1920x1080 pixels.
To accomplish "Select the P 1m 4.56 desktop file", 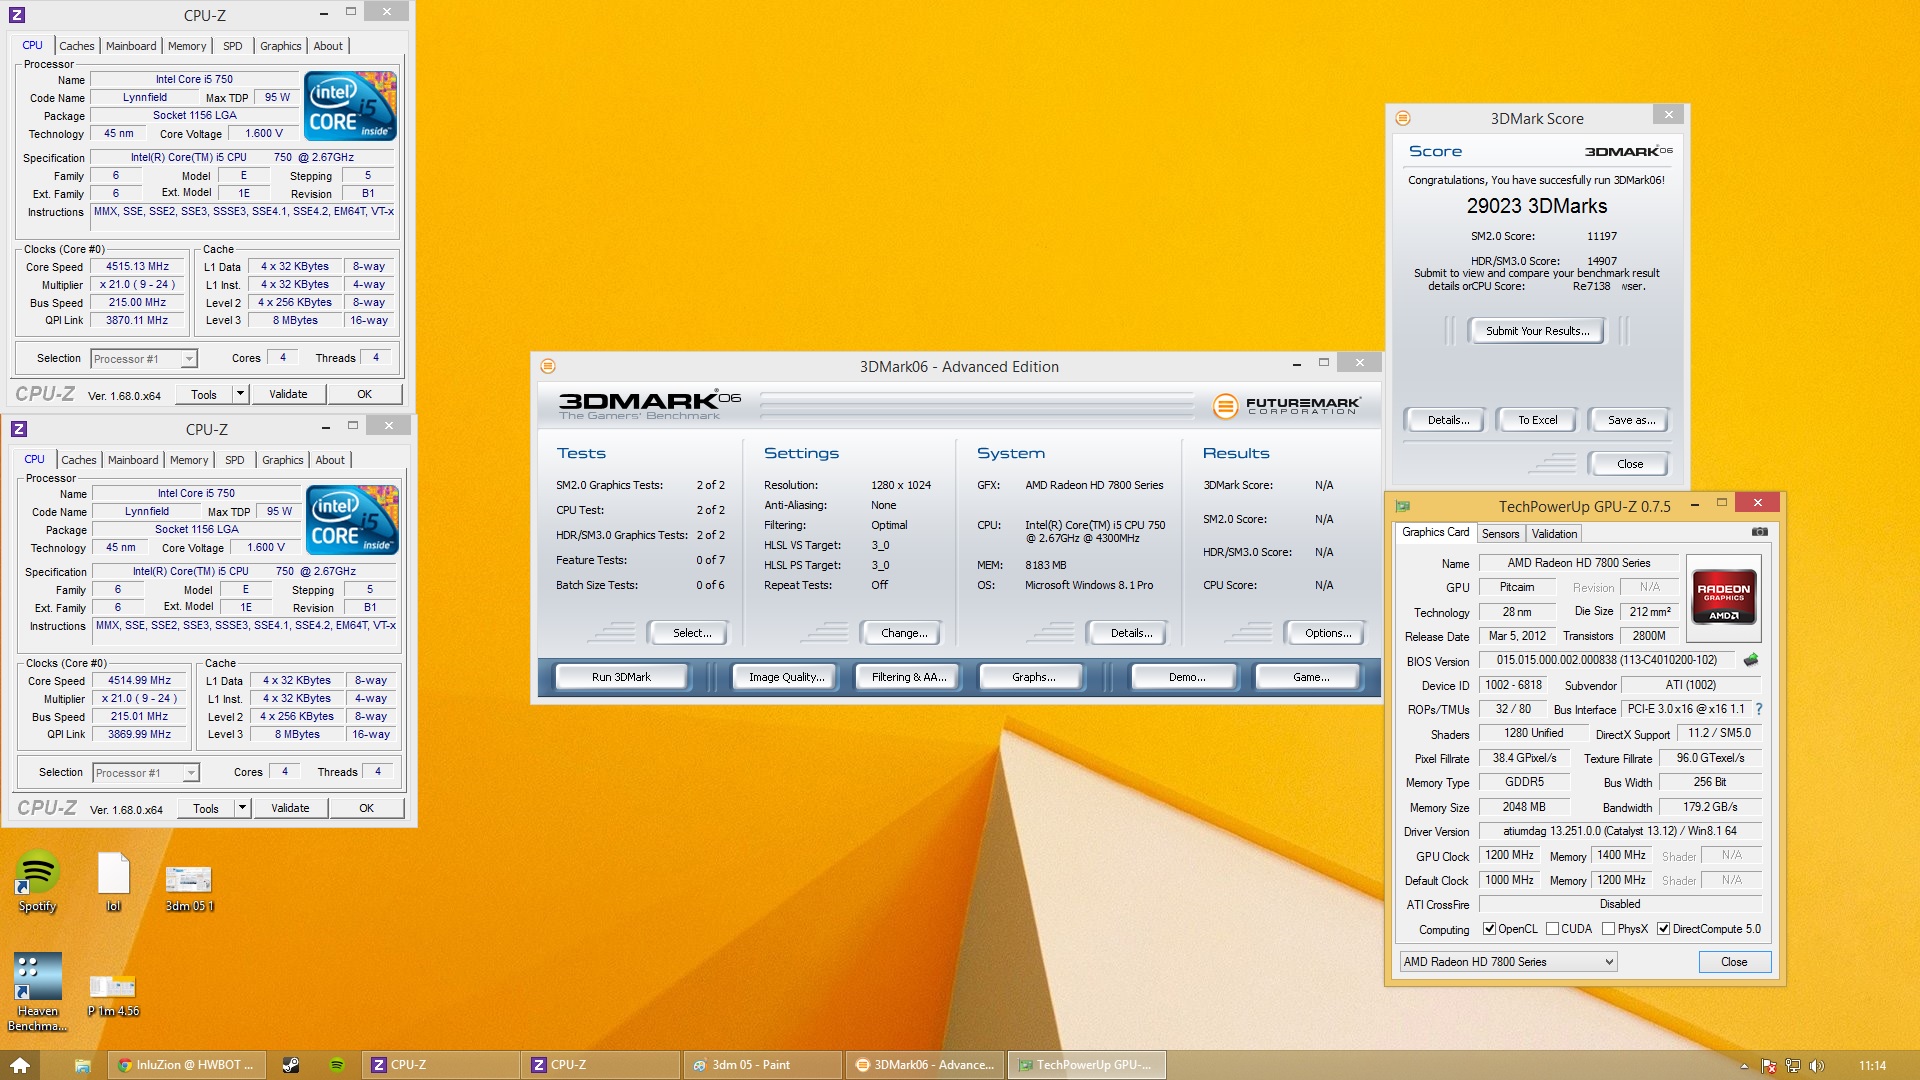I will pos(113,996).
